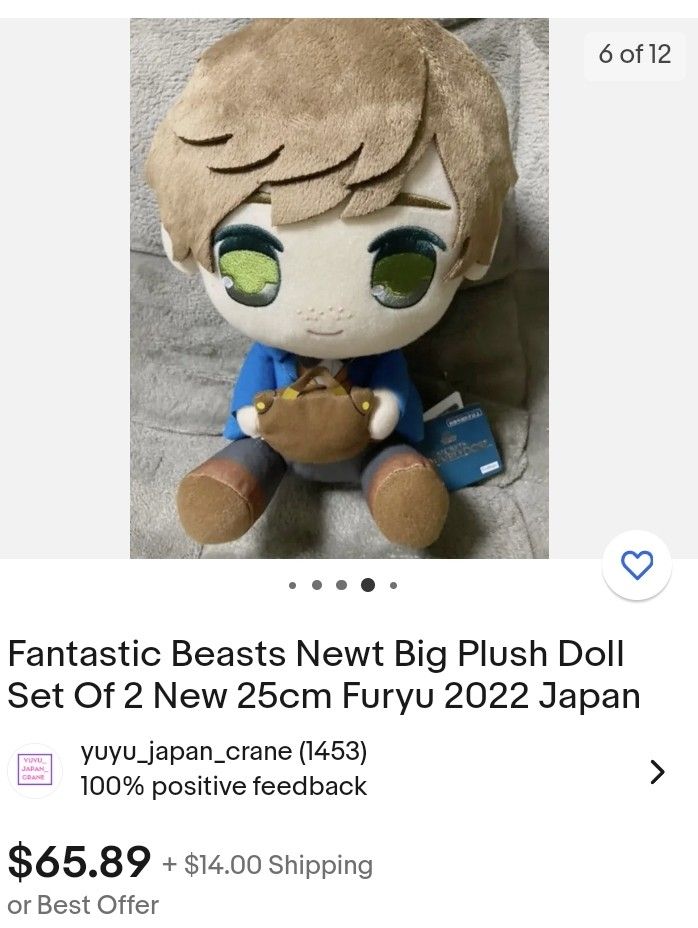This screenshot has width=698, height=928.
Task: Select the second pagination dot
Action: (317, 585)
